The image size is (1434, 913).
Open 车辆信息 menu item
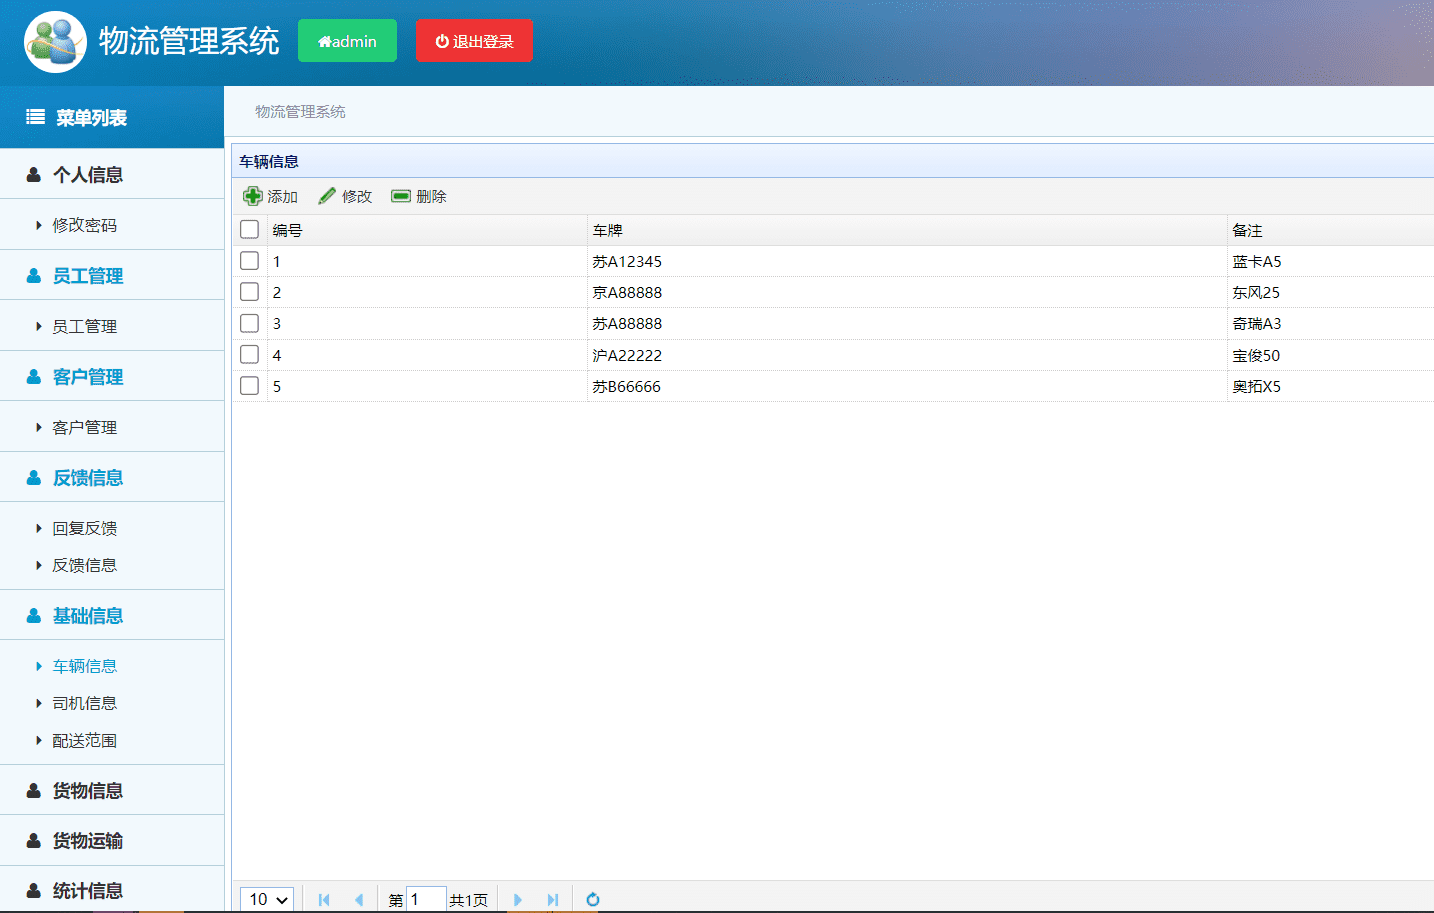coord(84,666)
